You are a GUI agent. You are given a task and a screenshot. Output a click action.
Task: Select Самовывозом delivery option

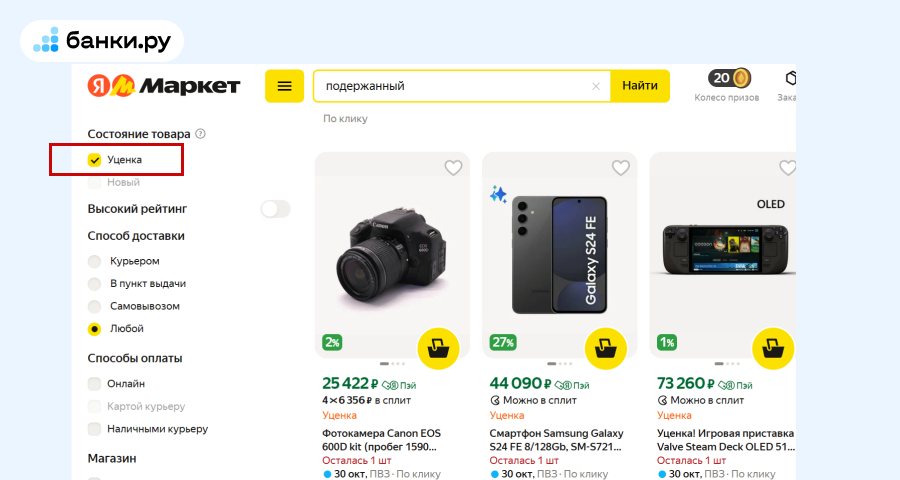(95, 306)
